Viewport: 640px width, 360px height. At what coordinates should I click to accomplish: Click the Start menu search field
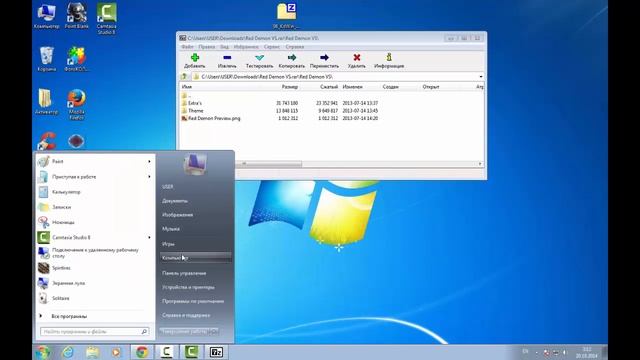click(95, 331)
